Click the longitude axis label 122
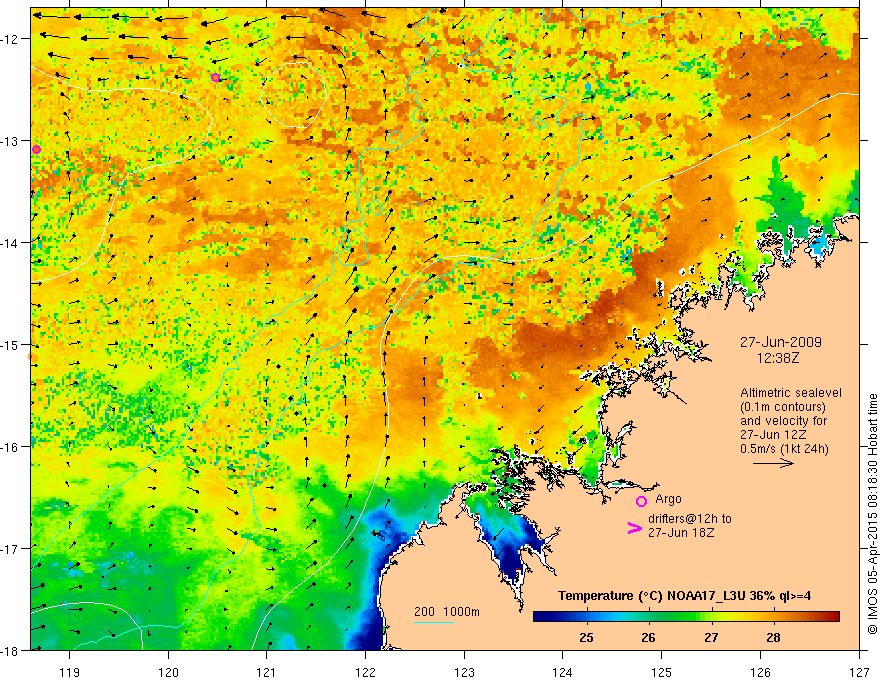The image size is (880, 680). [x=365, y=672]
